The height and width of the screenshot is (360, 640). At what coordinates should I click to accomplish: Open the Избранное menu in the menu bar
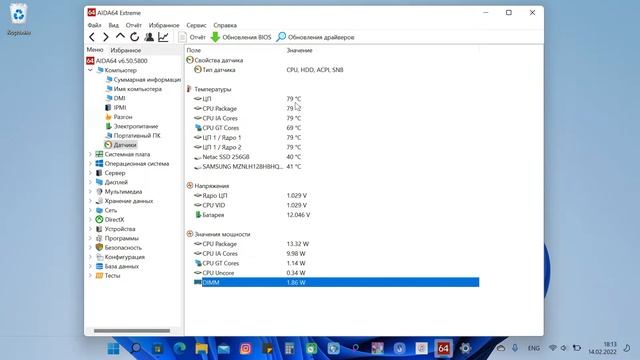pos(164,25)
